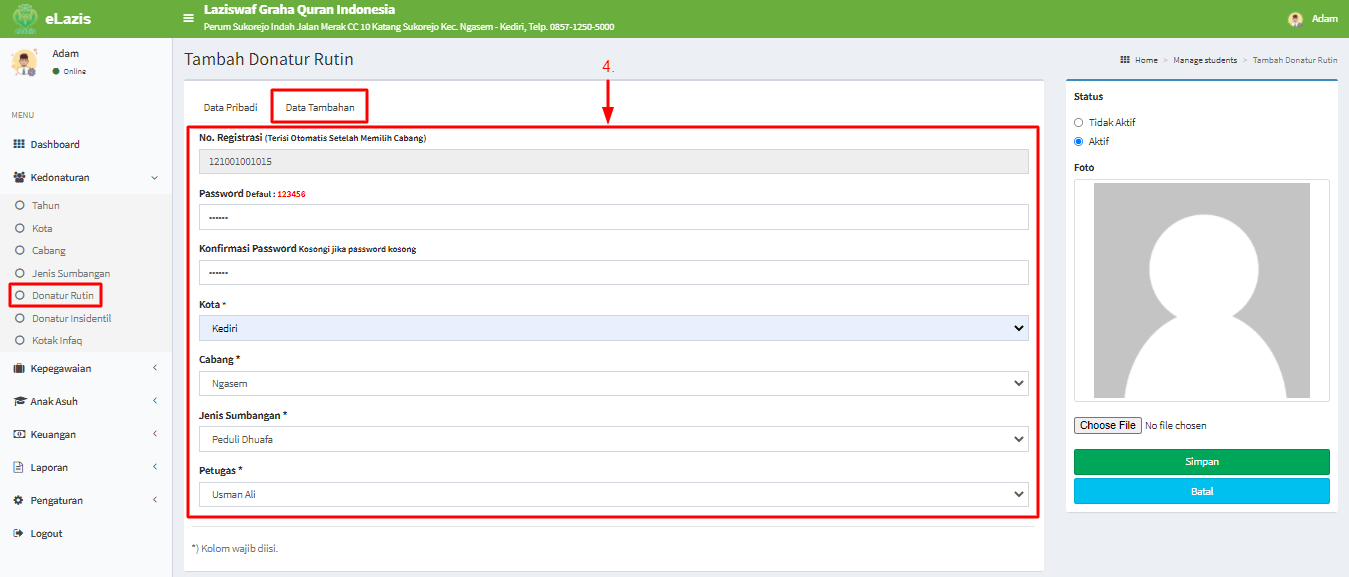
Task: Click the Online status indicator
Action: pyautogui.click(x=69, y=71)
